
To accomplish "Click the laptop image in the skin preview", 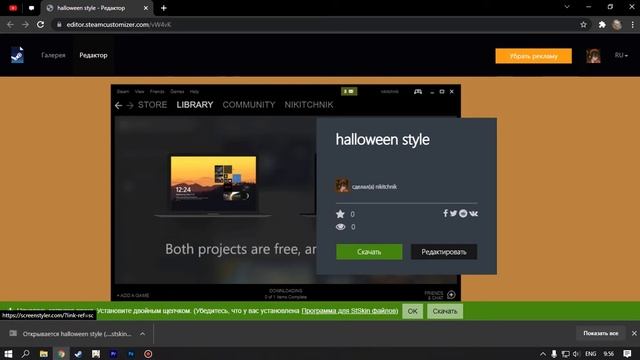I will 213,186.
